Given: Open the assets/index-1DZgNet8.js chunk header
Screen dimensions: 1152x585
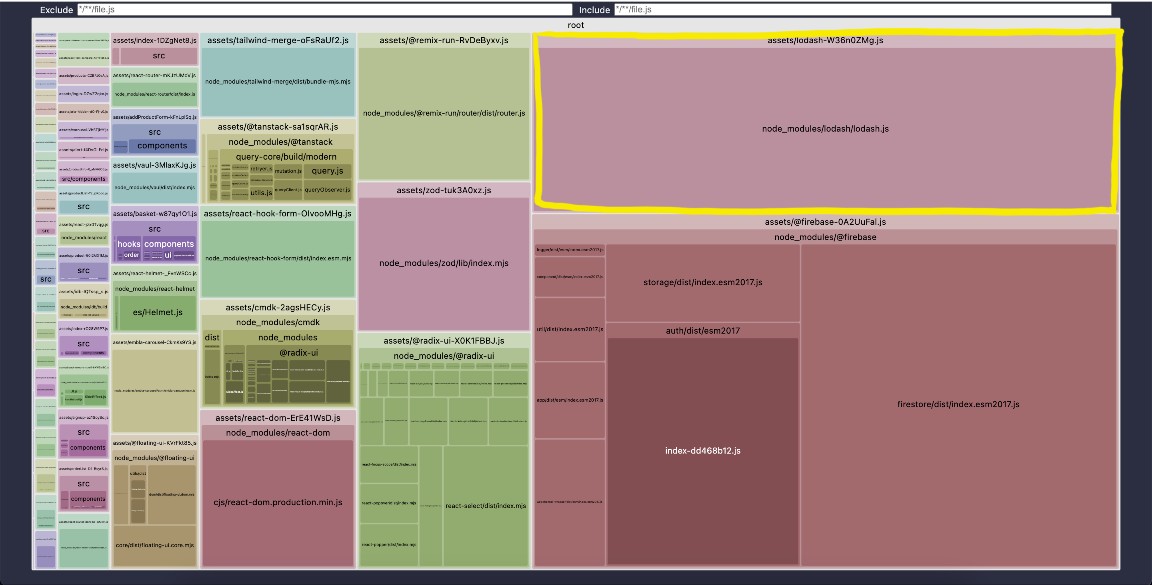Looking at the screenshot, I should point(155,40).
